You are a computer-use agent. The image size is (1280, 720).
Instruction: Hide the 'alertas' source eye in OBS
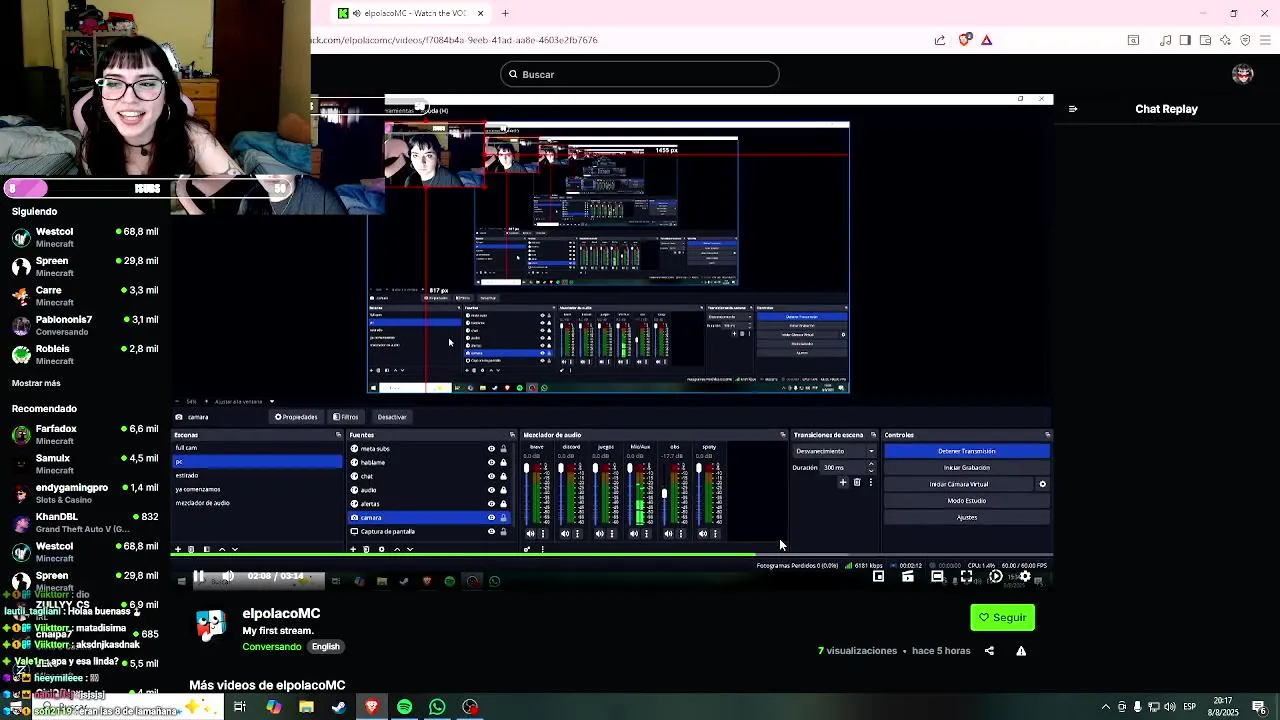pos(491,504)
